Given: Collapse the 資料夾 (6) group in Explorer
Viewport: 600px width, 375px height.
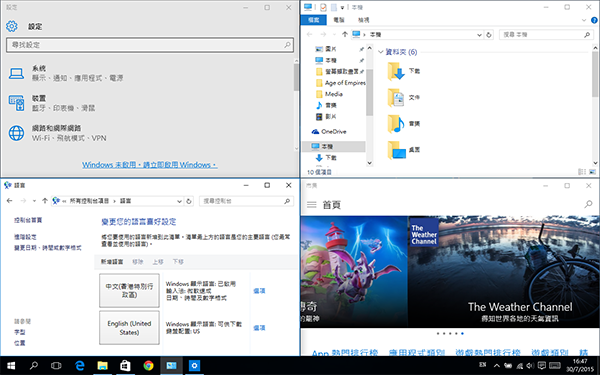Looking at the screenshot, I should 381,52.
